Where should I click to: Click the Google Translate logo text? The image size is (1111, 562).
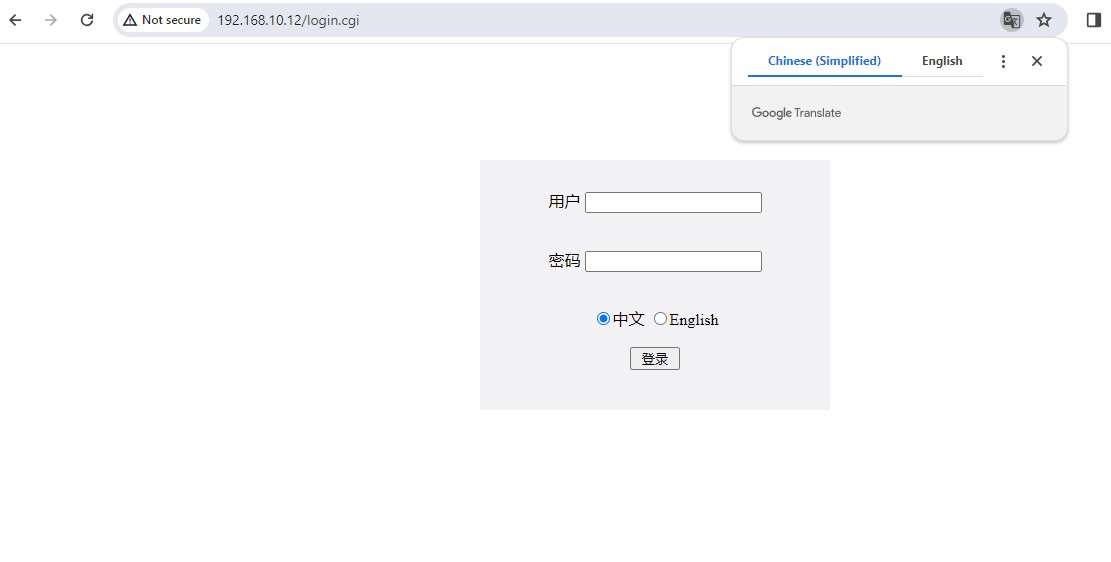(x=796, y=113)
